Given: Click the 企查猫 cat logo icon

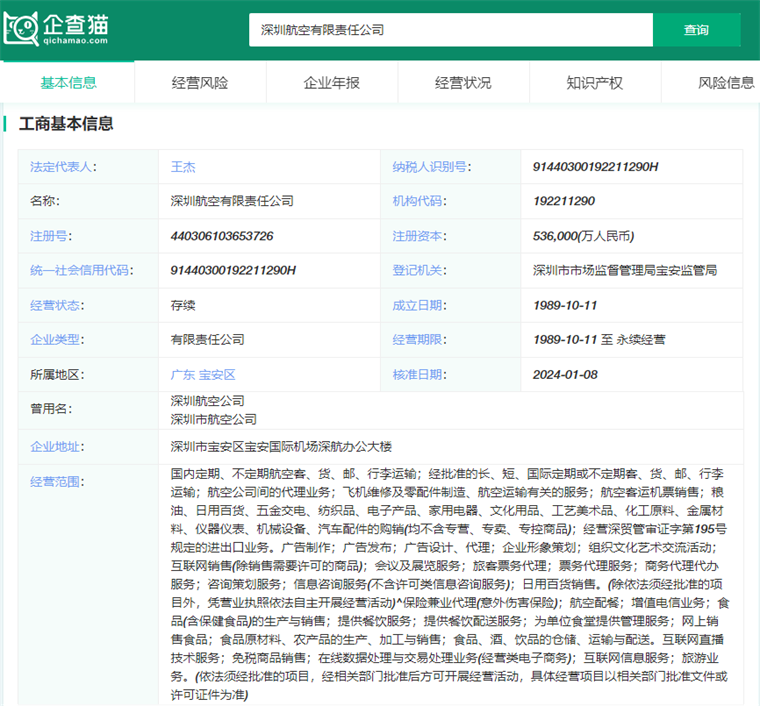Looking at the screenshot, I should coord(21,29).
